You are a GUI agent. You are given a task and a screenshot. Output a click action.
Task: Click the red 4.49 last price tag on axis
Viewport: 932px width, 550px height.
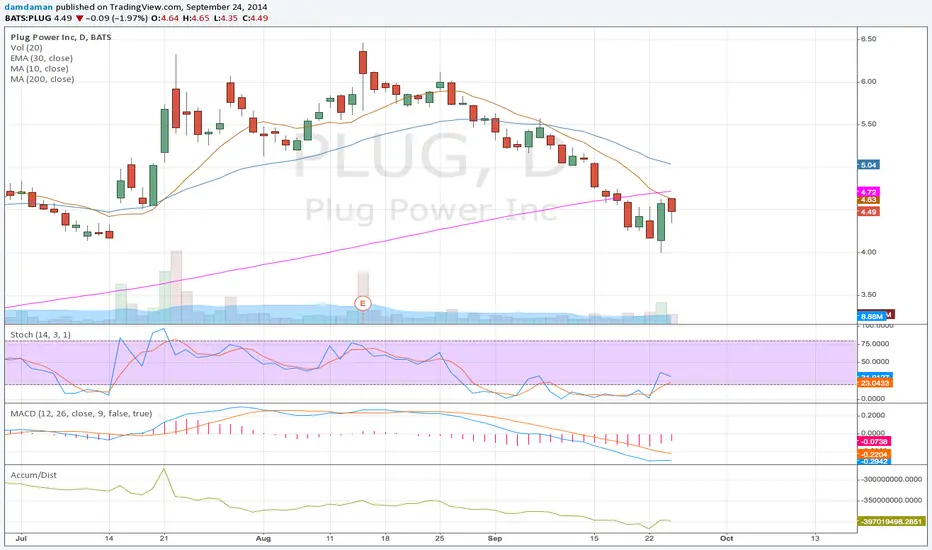click(868, 212)
